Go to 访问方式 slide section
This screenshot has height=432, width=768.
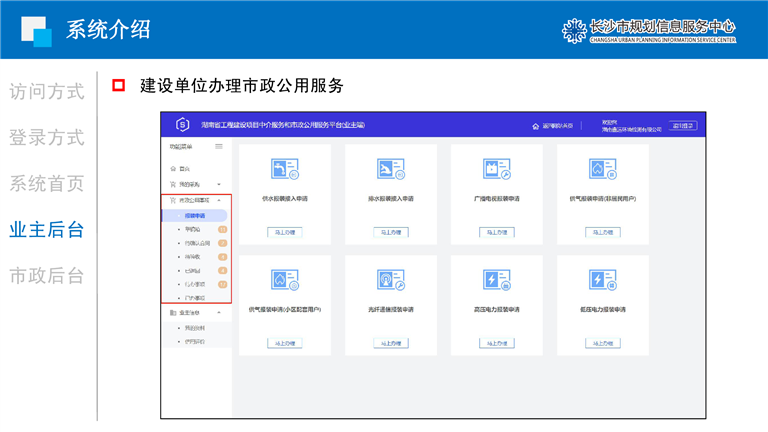(46, 91)
